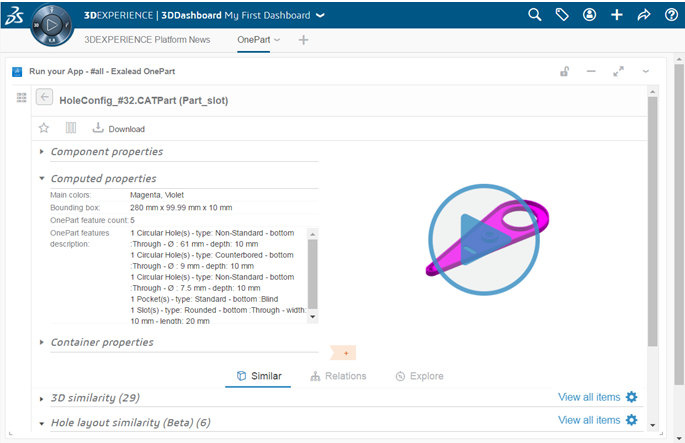Open the help question mark icon
This screenshot has height=443, width=685.
click(x=671, y=15)
